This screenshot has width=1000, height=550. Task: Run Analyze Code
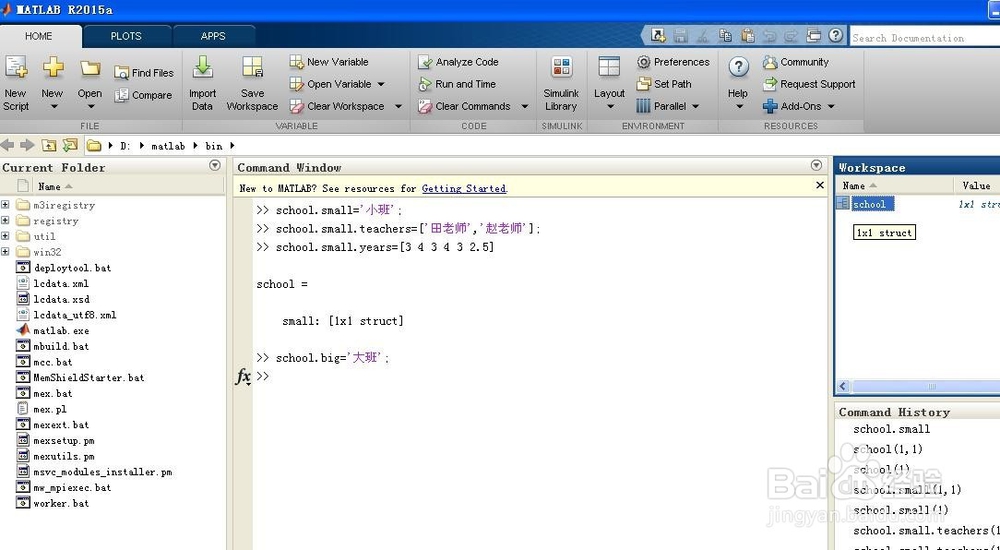[x=458, y=62]
